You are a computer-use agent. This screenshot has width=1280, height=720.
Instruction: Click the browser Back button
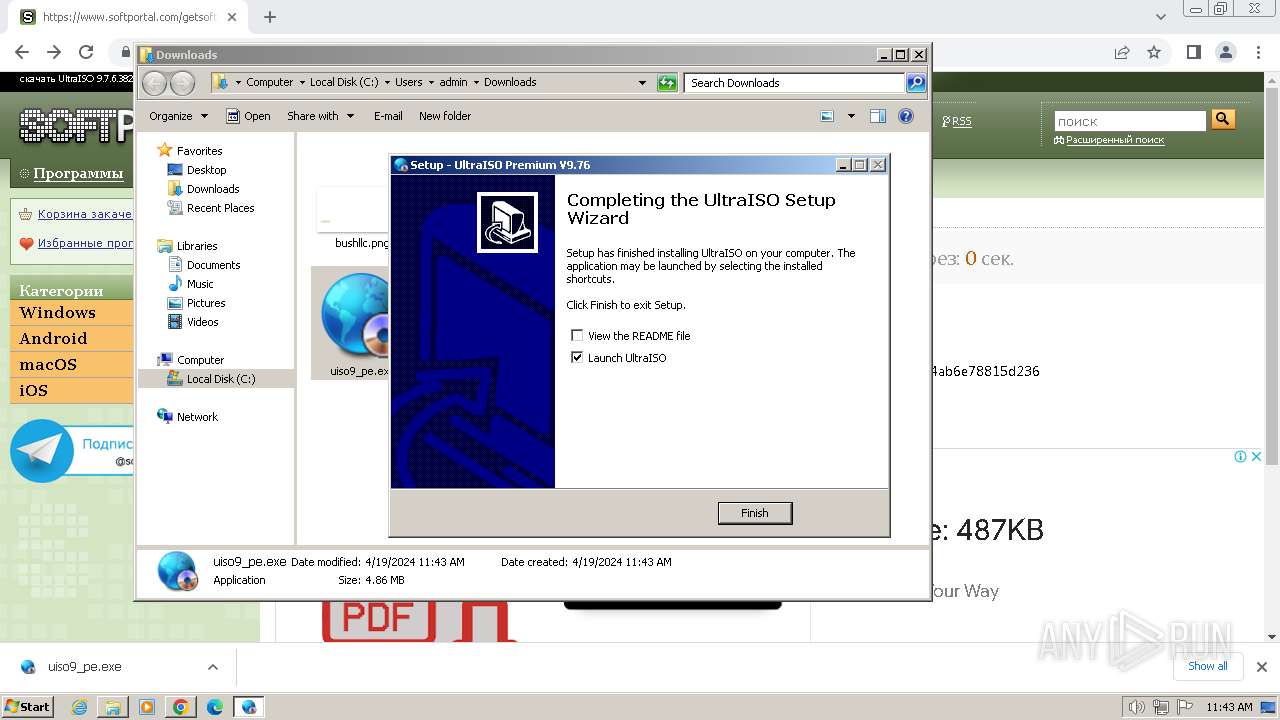click(22, 52)
